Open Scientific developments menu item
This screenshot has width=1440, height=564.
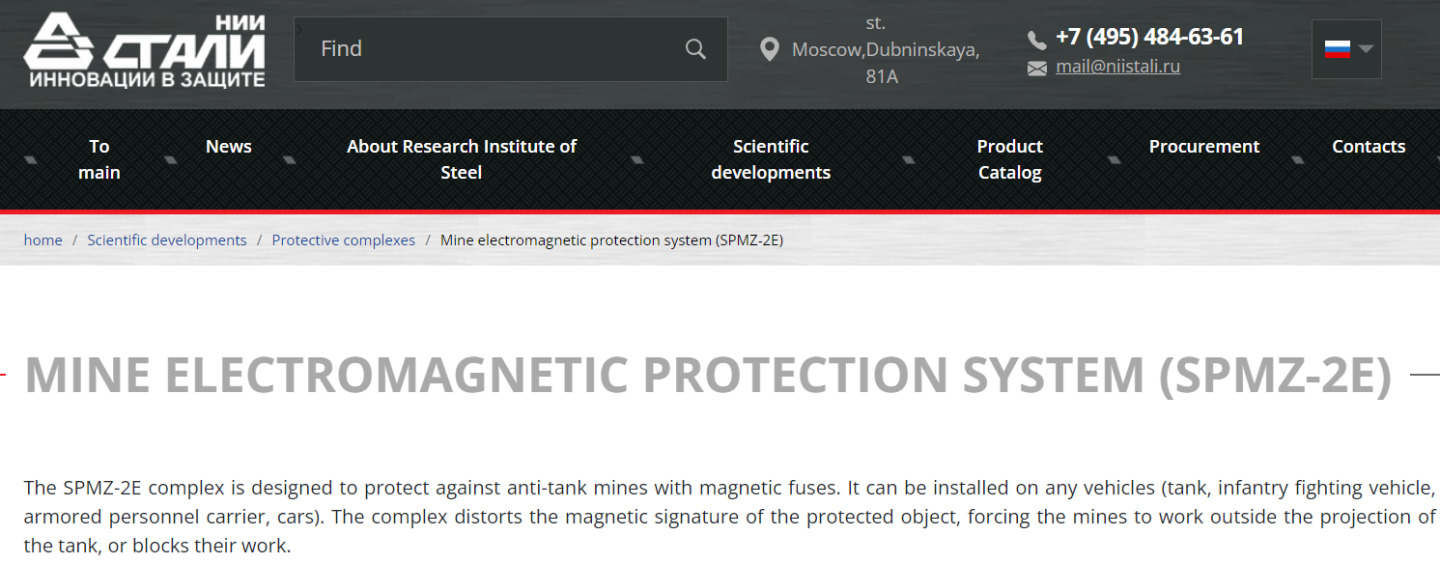770,159
